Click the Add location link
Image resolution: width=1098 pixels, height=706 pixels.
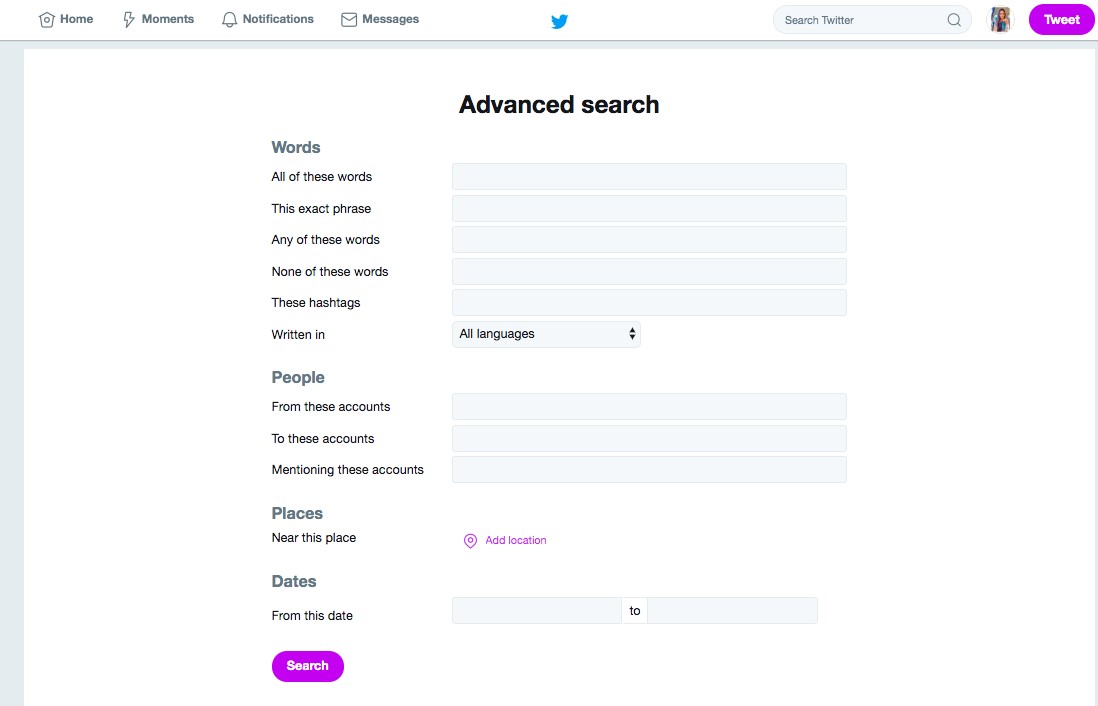[x=516, y=541]
